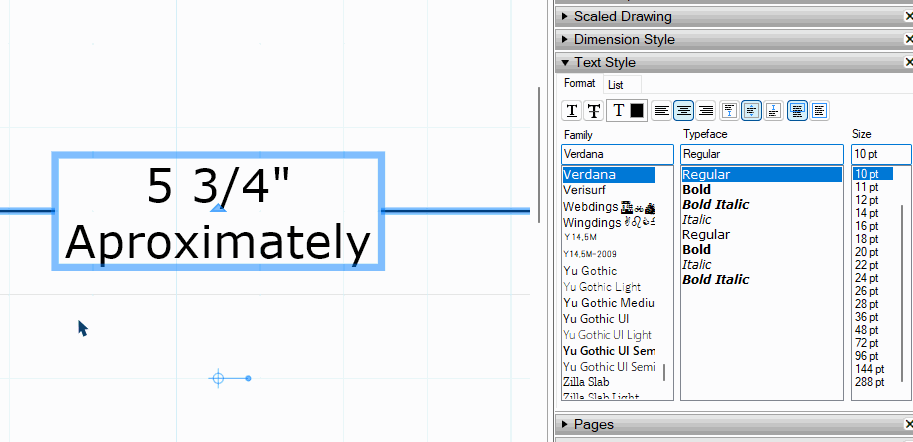Select the Format tab
Image resolution: width=913 pixels, height=442 pixels.
(x=579, y=84)
